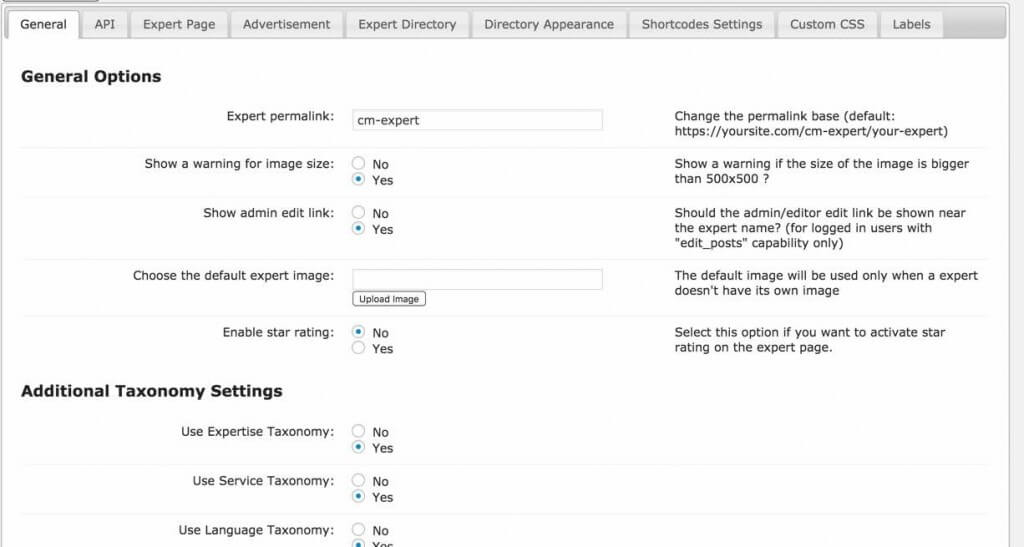Choose Yes for Show admin edit link
The width and height of the screenshot is (1024, 547).
[358, 229]
